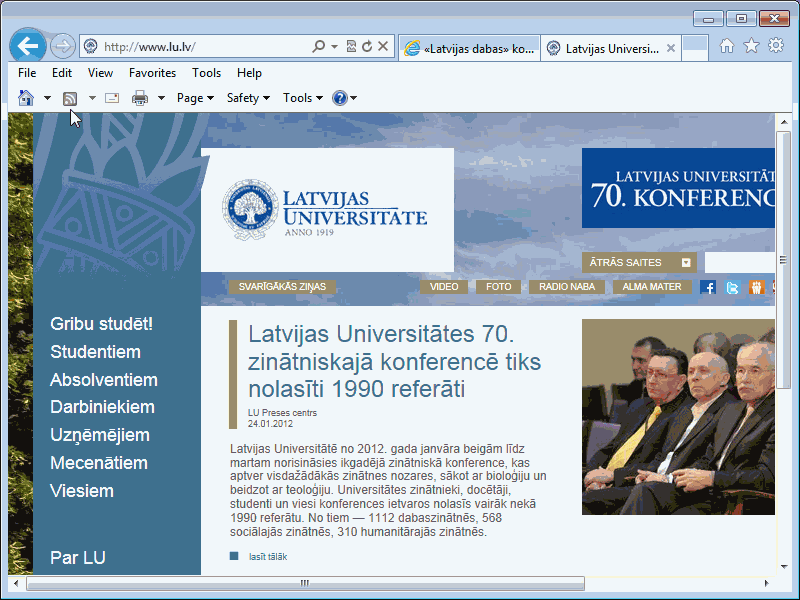Close the Latvijas Universi... tab
Image resolution: width=800 pixels, height=600 pixels.
[671, 48]
